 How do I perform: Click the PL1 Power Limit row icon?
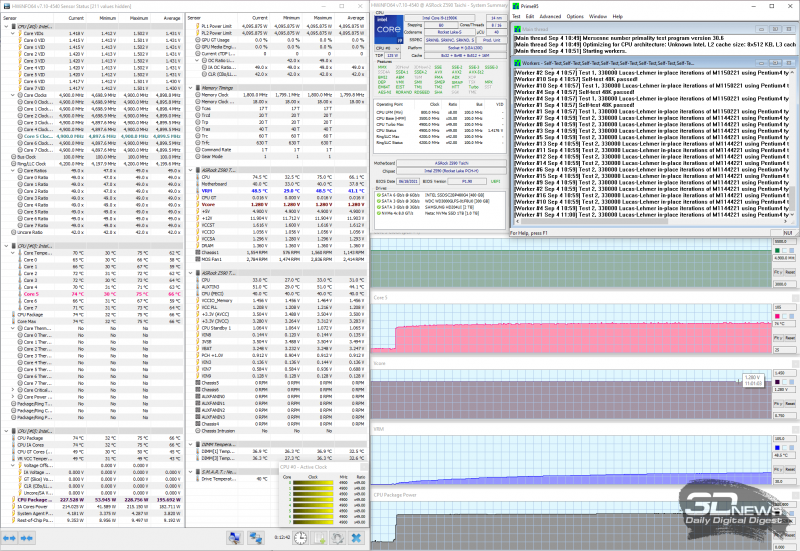[197, 26]
